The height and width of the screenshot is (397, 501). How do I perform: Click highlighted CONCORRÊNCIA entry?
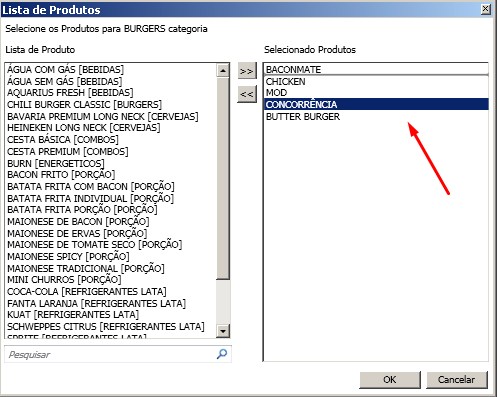pos(376,105)
